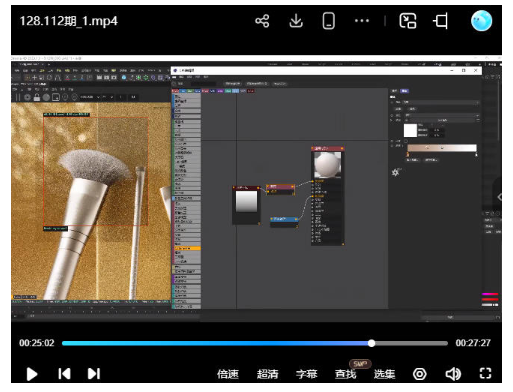The image size is (513, 392).
Task: Select the material node's sphere preview
Action: pos(328,165)
